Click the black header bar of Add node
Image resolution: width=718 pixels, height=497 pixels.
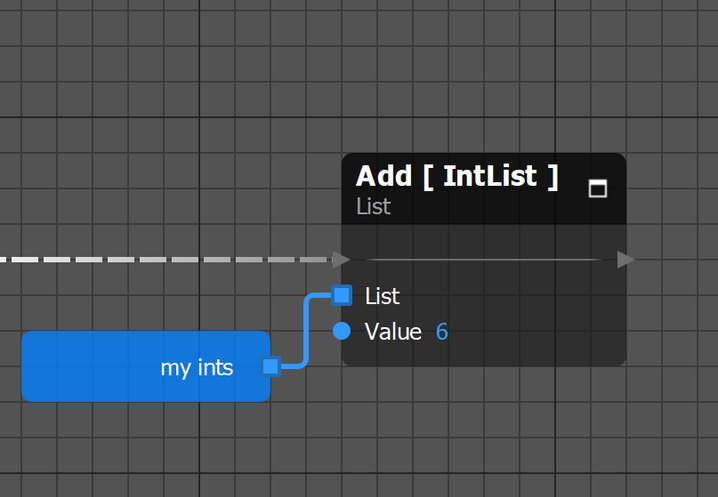(x=484, y=189)
